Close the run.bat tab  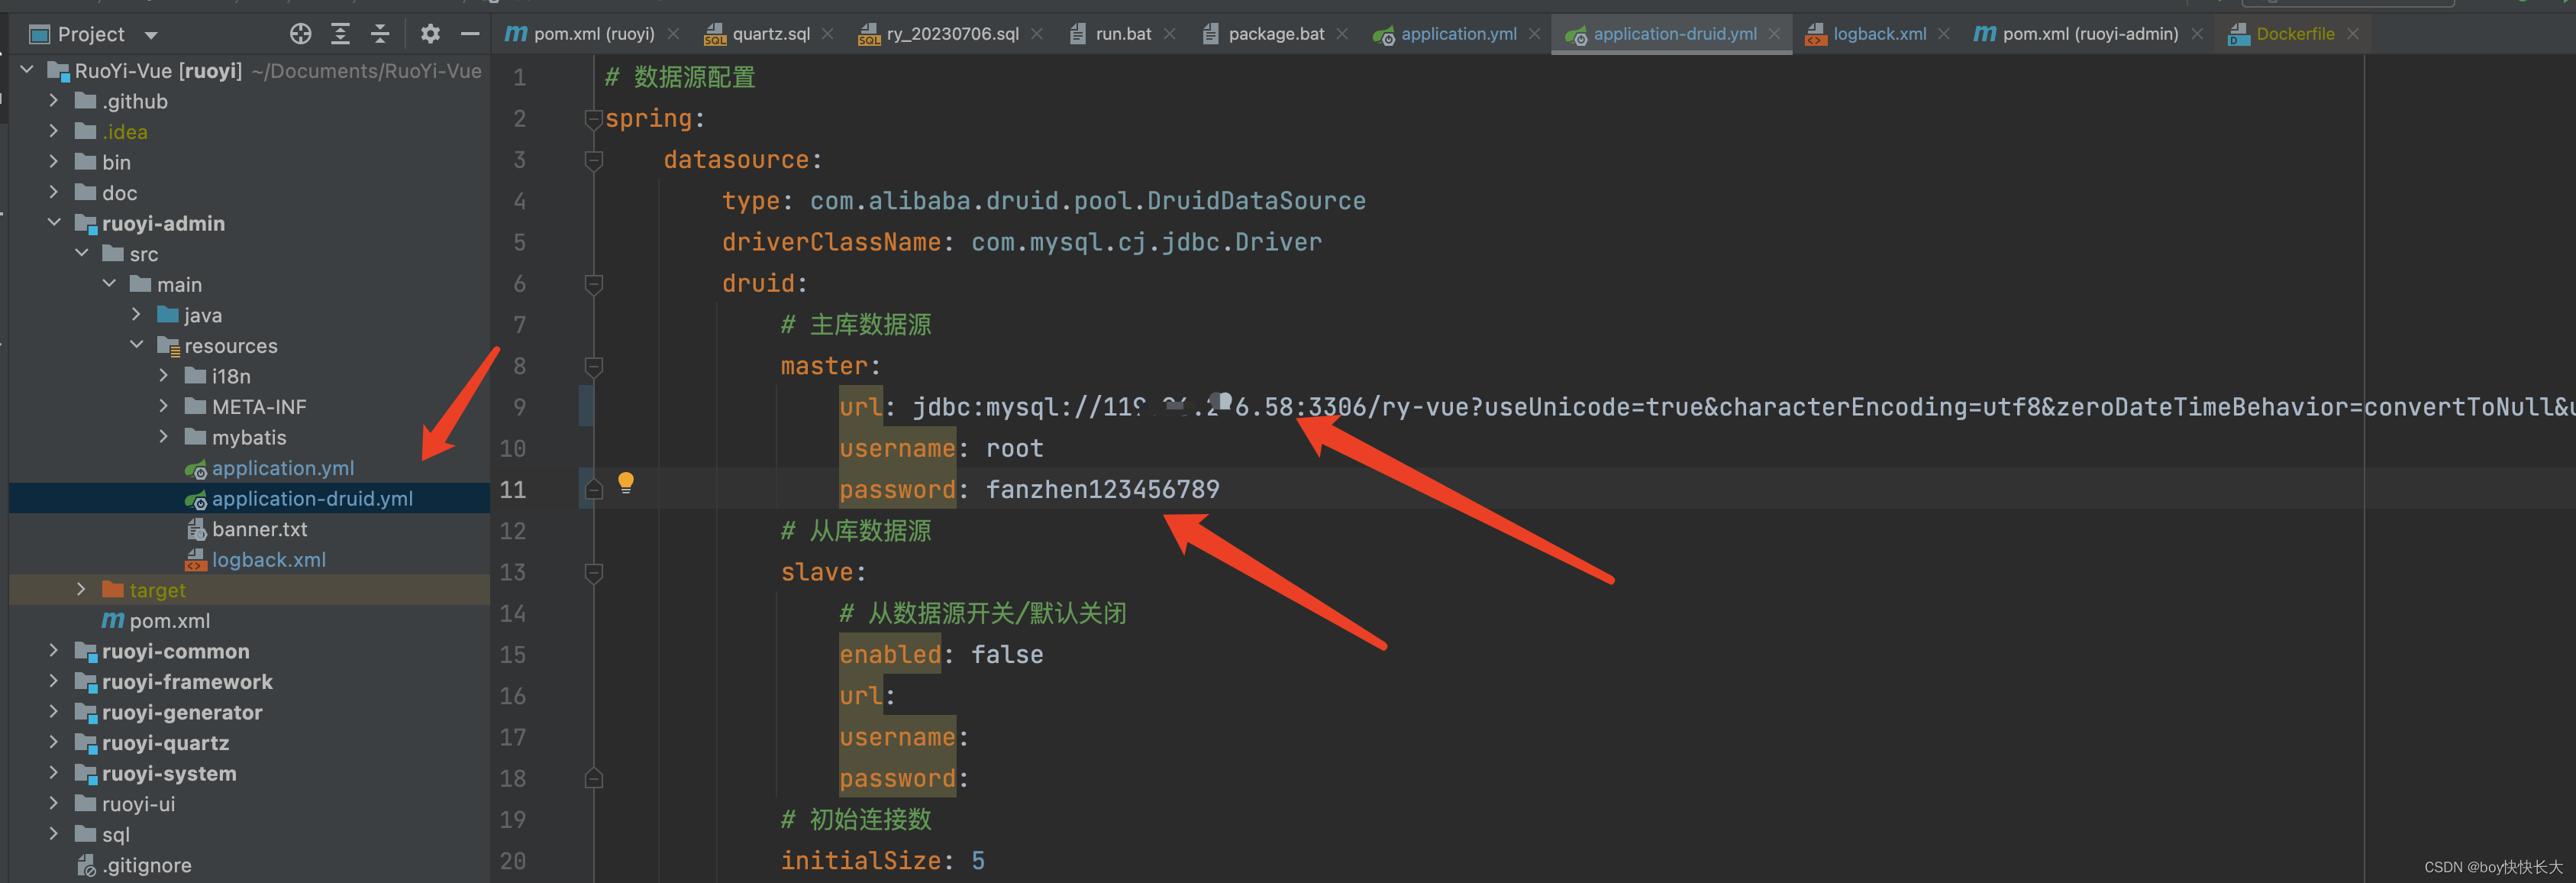point(1170,34)
